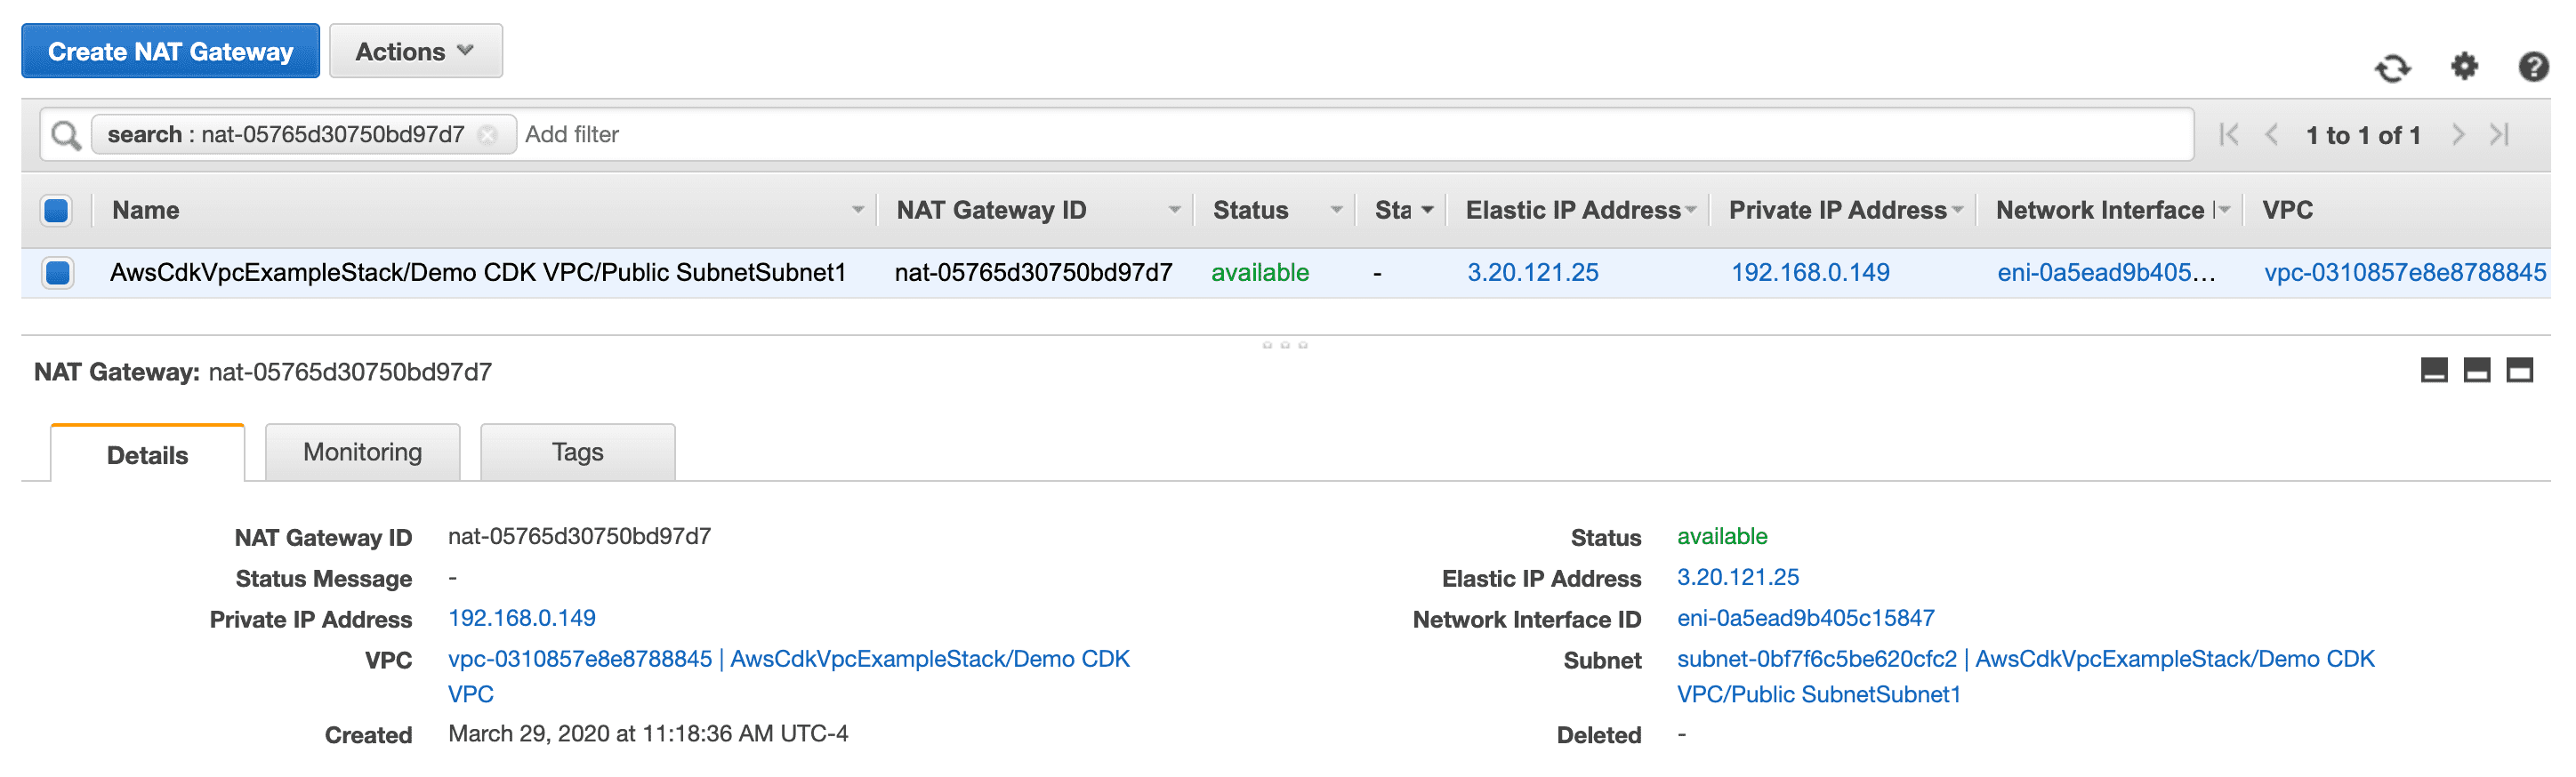
Task: Remove the nat-05765d30750bd97d7 search filter
Action: pyautogui.click(x=488, y=135)
